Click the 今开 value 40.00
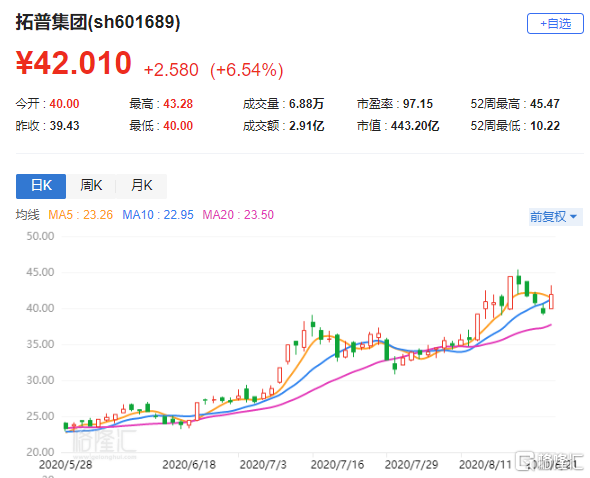 click(x=64, y=104)
